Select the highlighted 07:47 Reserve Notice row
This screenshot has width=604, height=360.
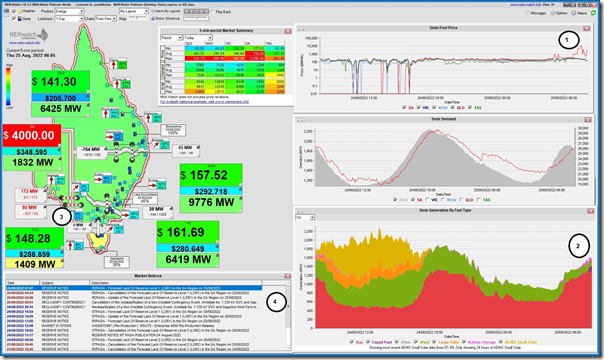134,288
